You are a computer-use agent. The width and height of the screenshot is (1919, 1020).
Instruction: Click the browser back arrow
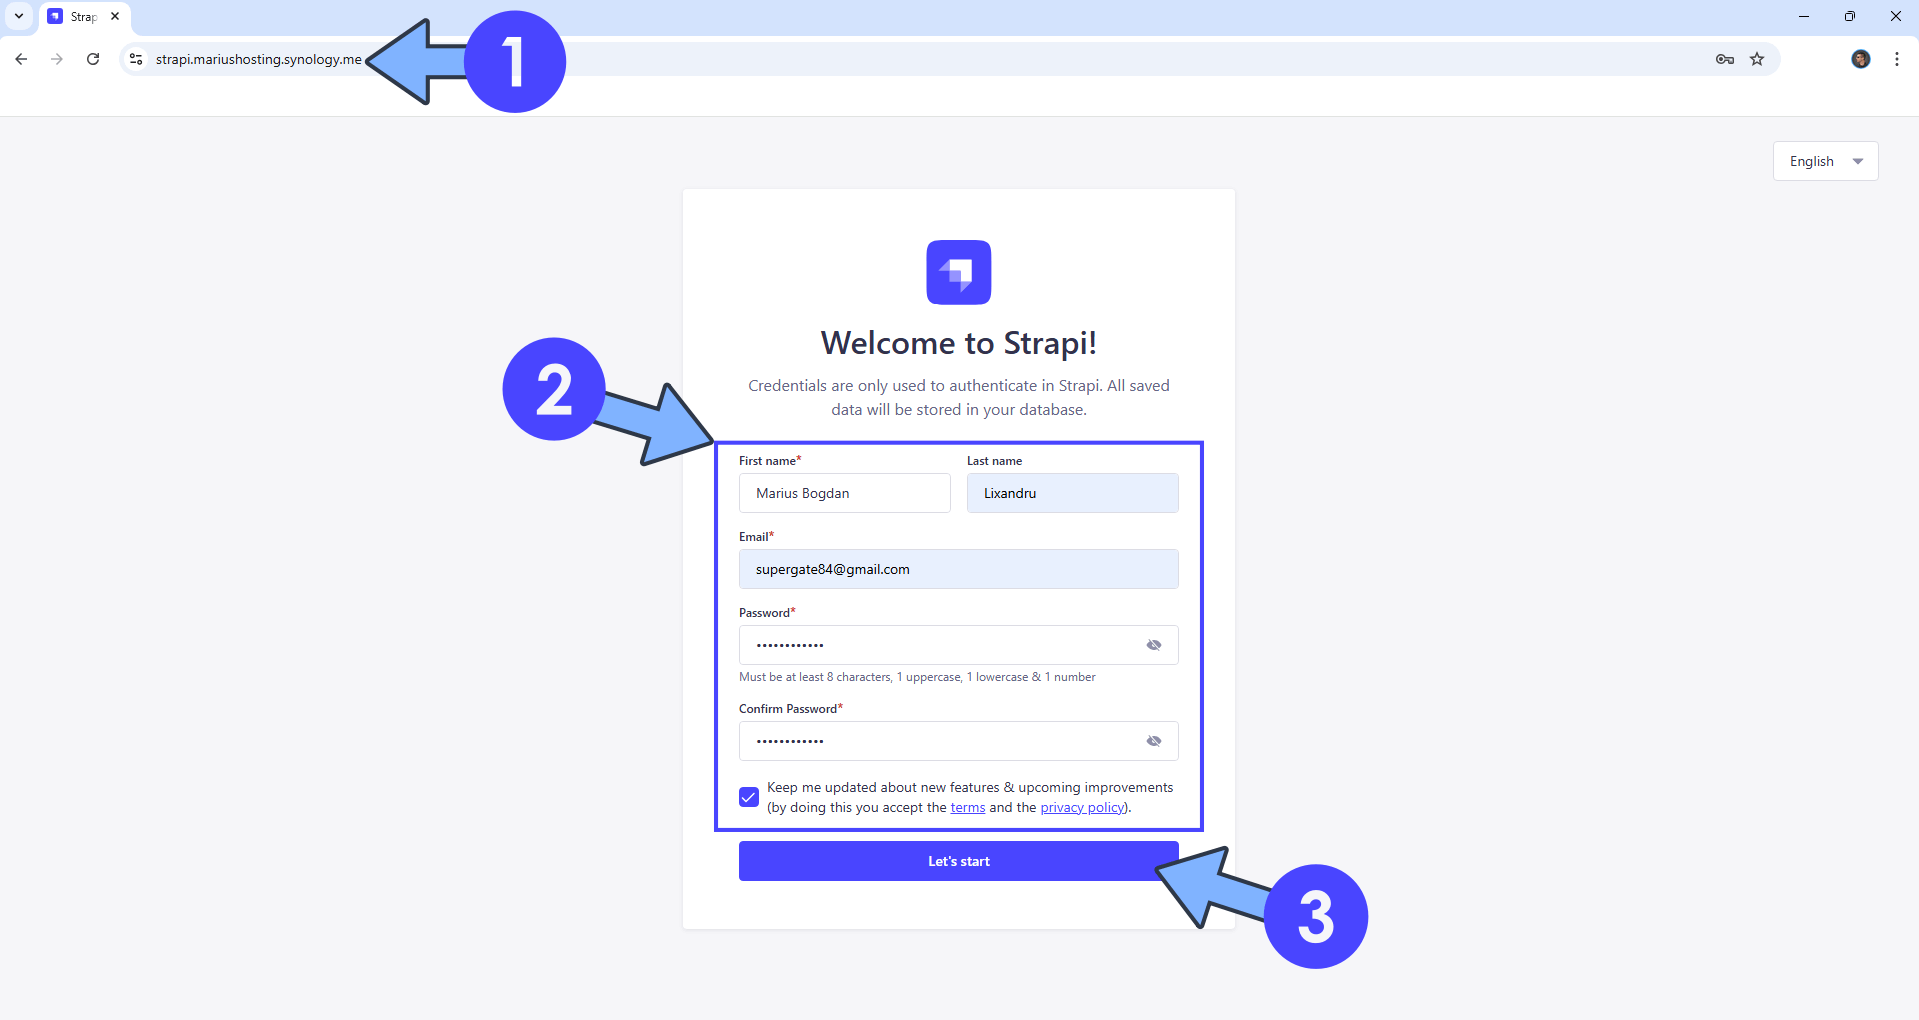tap(21, 59)
